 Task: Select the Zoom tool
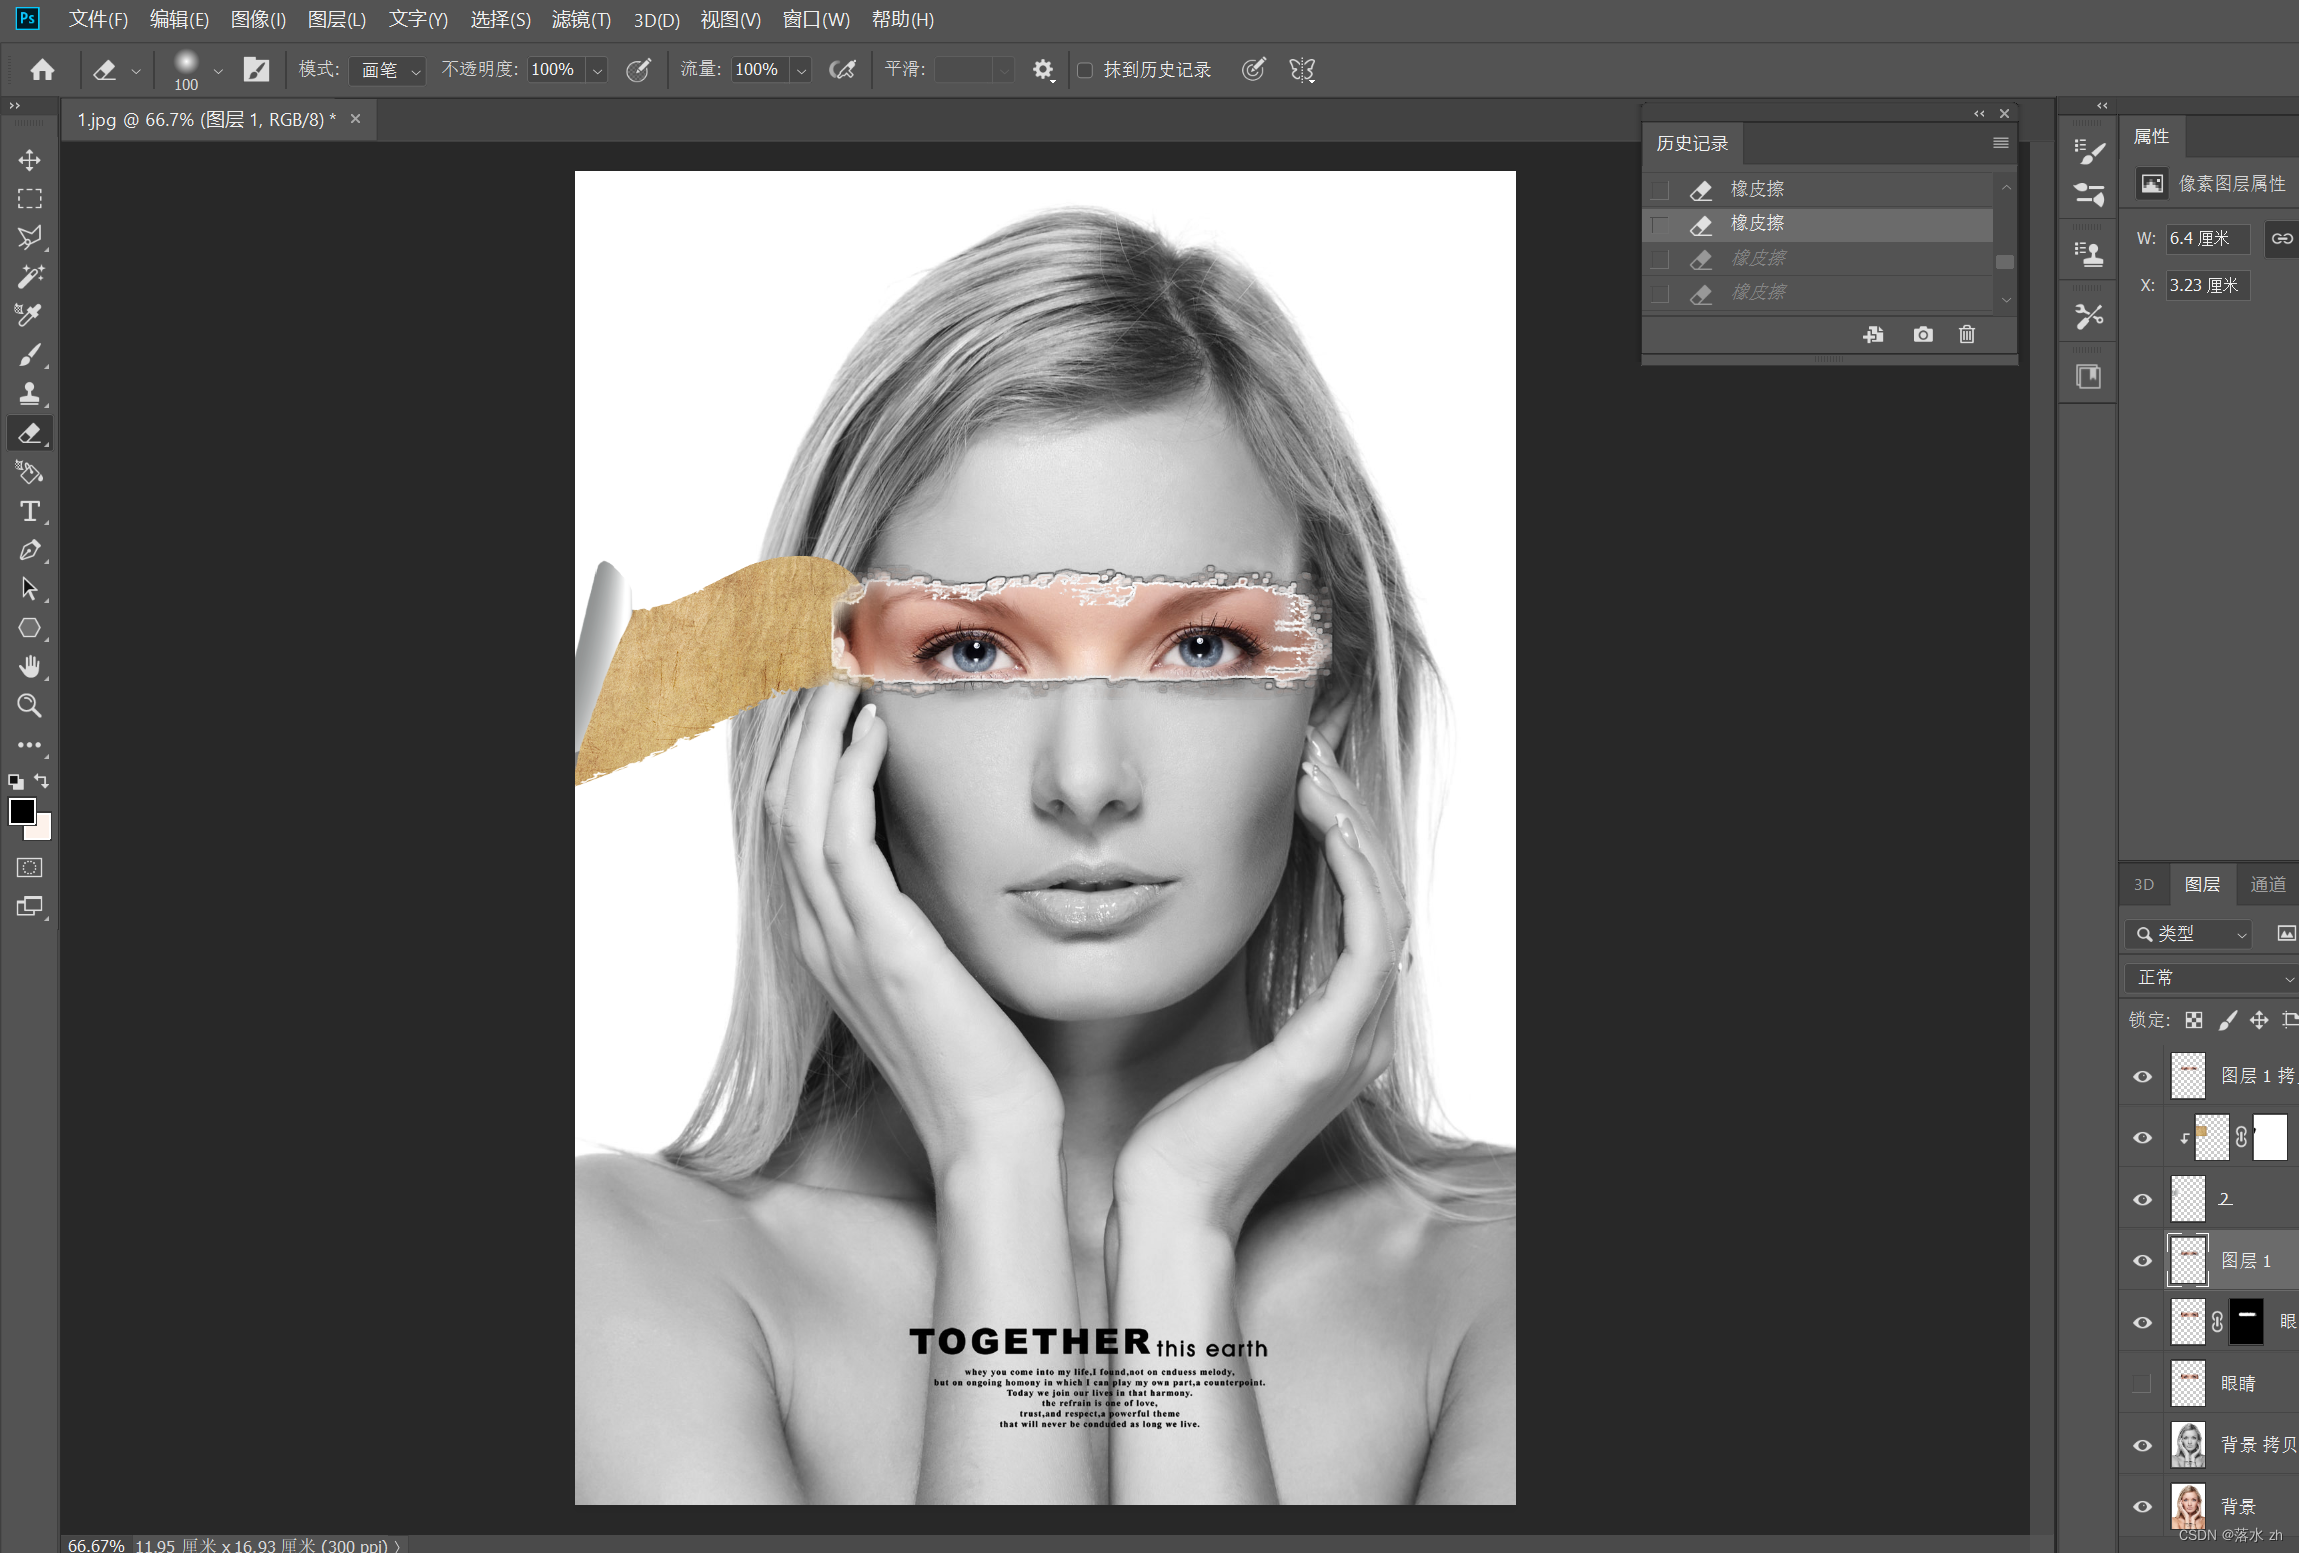click(x=29, y=706)
